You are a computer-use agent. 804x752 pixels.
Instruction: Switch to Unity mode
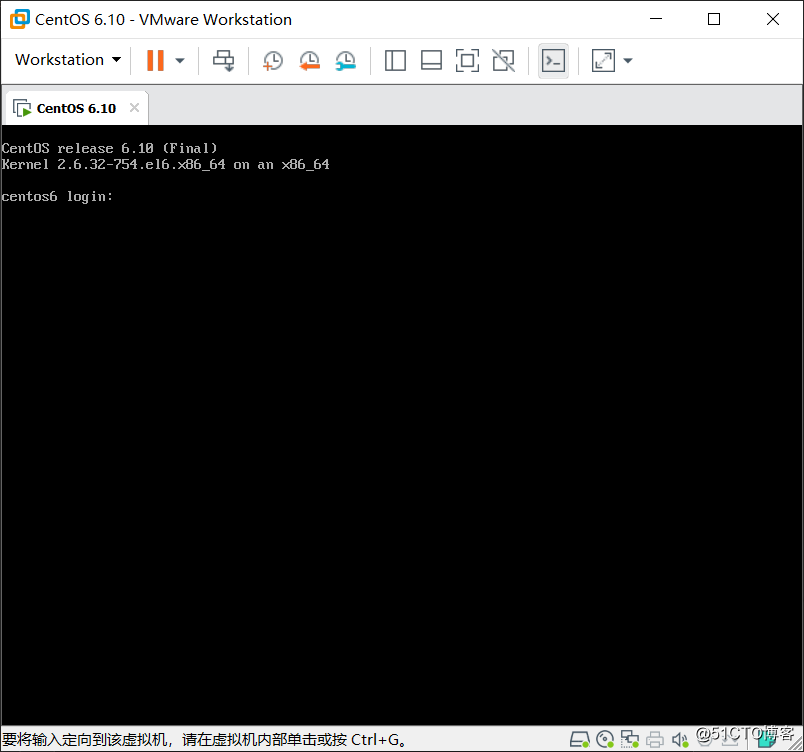click(504, 60)
